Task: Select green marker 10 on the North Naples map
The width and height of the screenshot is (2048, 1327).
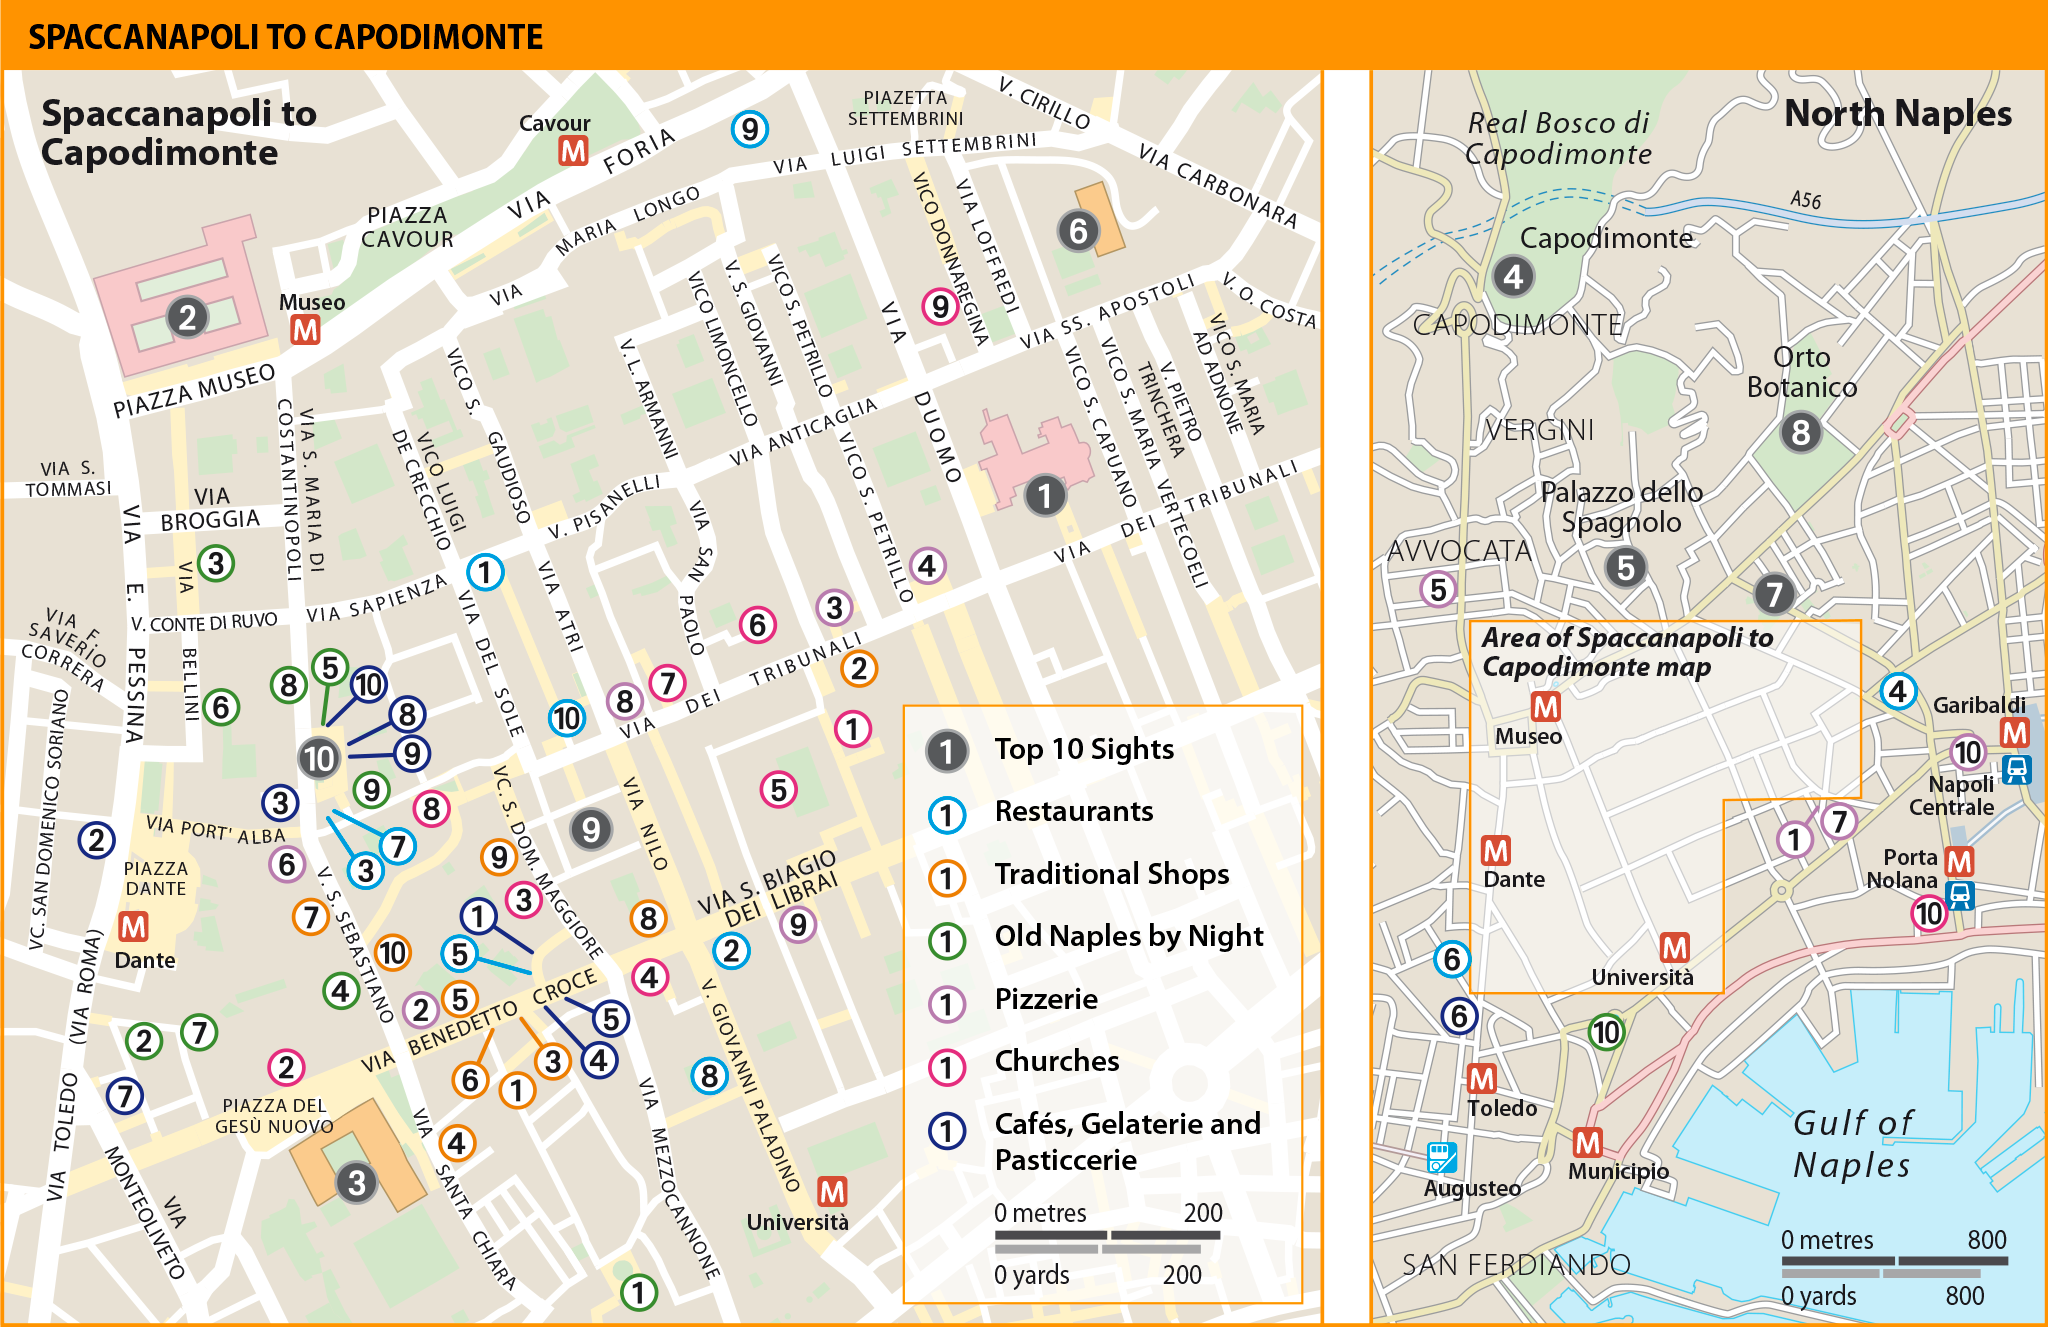Action: pos(1606,1032)
